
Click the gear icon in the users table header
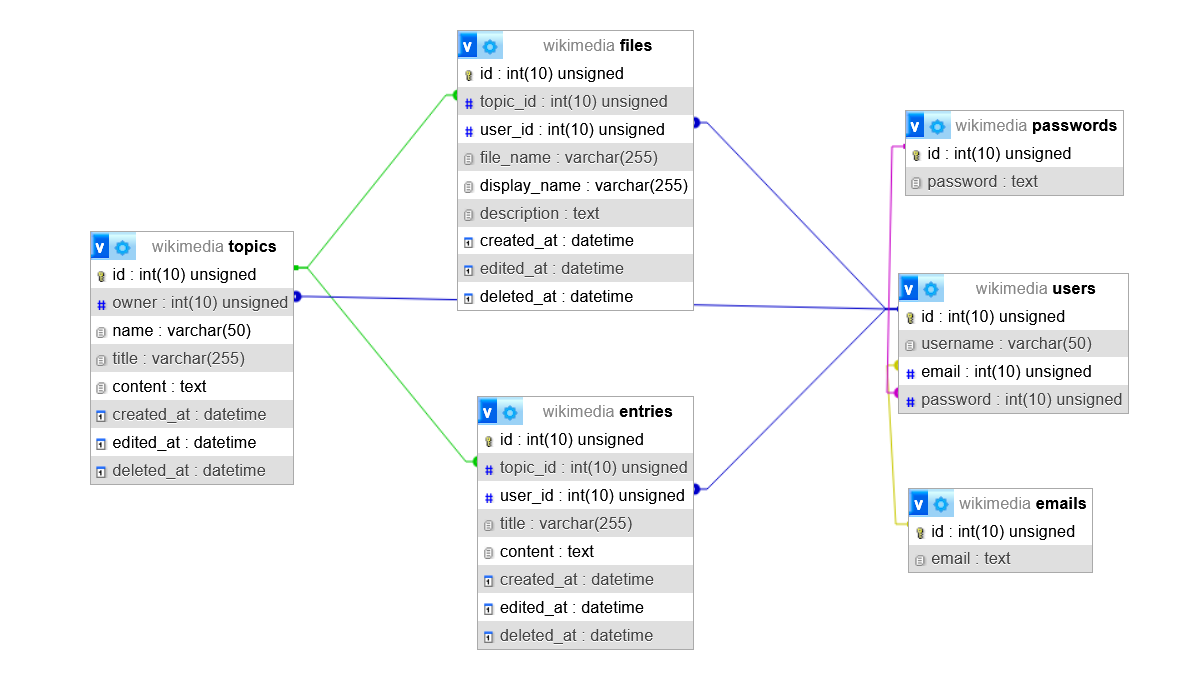click(x=931, y=289)
